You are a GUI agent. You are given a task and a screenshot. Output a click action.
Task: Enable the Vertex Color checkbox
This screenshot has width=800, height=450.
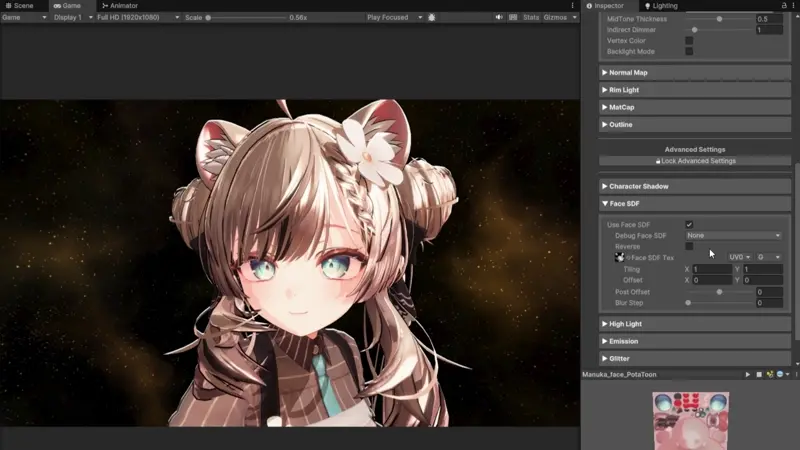point(689,40)
